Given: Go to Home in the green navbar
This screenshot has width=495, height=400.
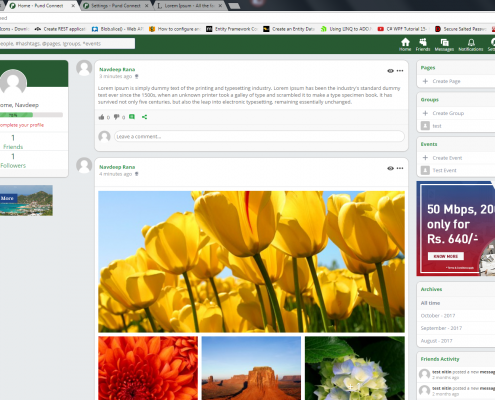Looking at the screenshot, I should (405, 44).
